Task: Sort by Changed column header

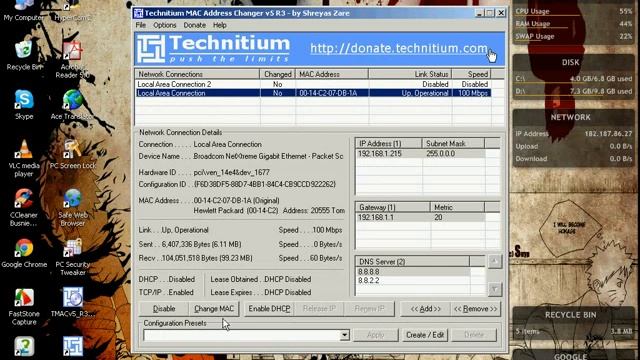Action: tap(278, 74)
